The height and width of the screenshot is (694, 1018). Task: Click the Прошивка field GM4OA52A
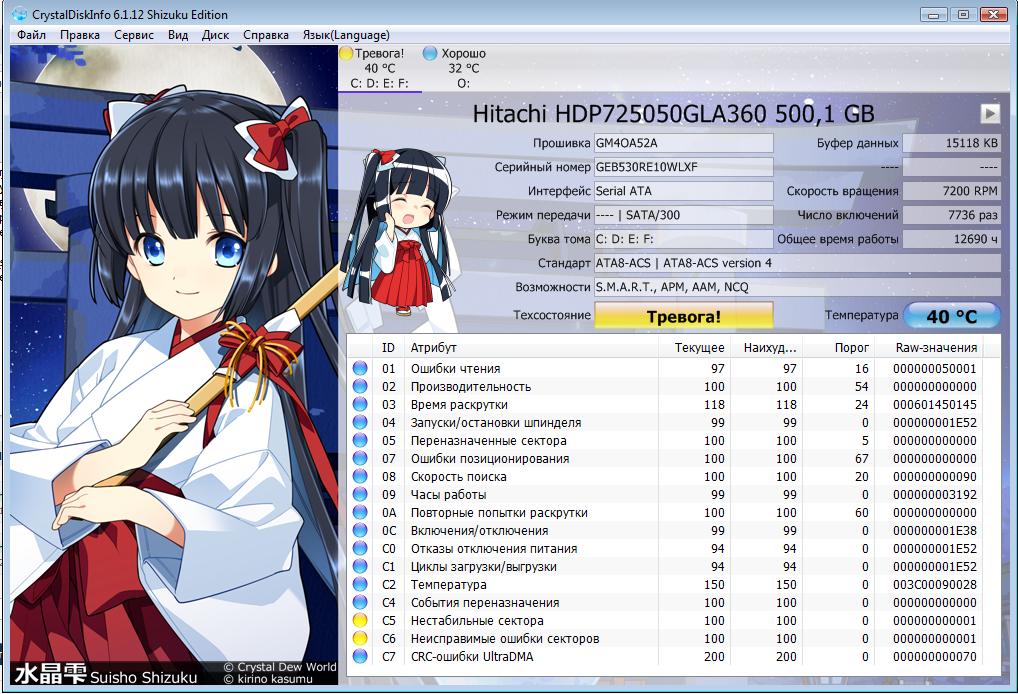pos(684,143)
